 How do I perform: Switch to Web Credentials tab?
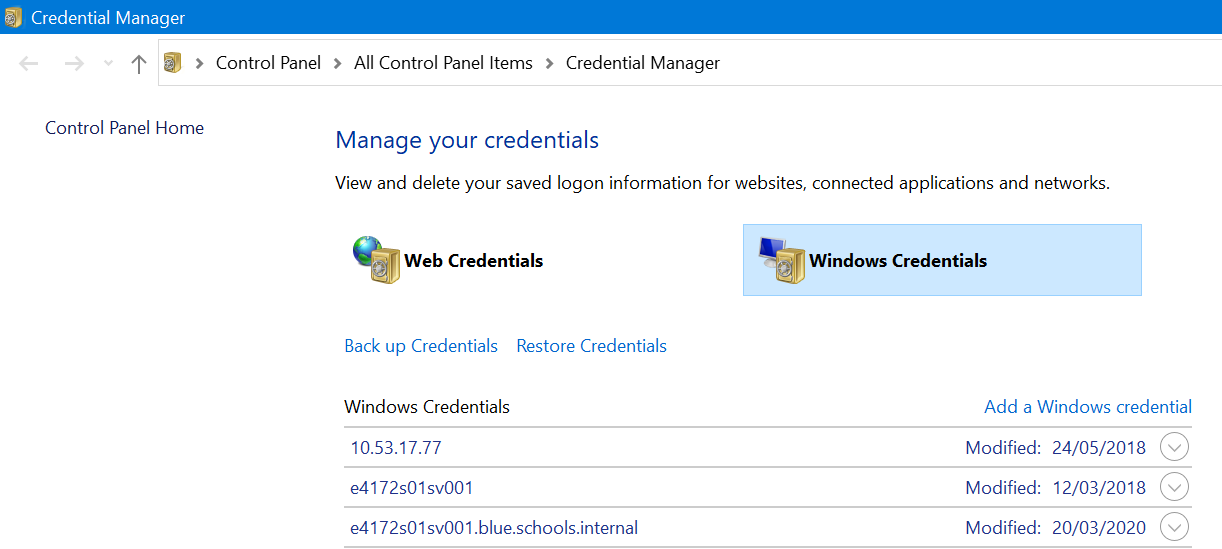473,261
